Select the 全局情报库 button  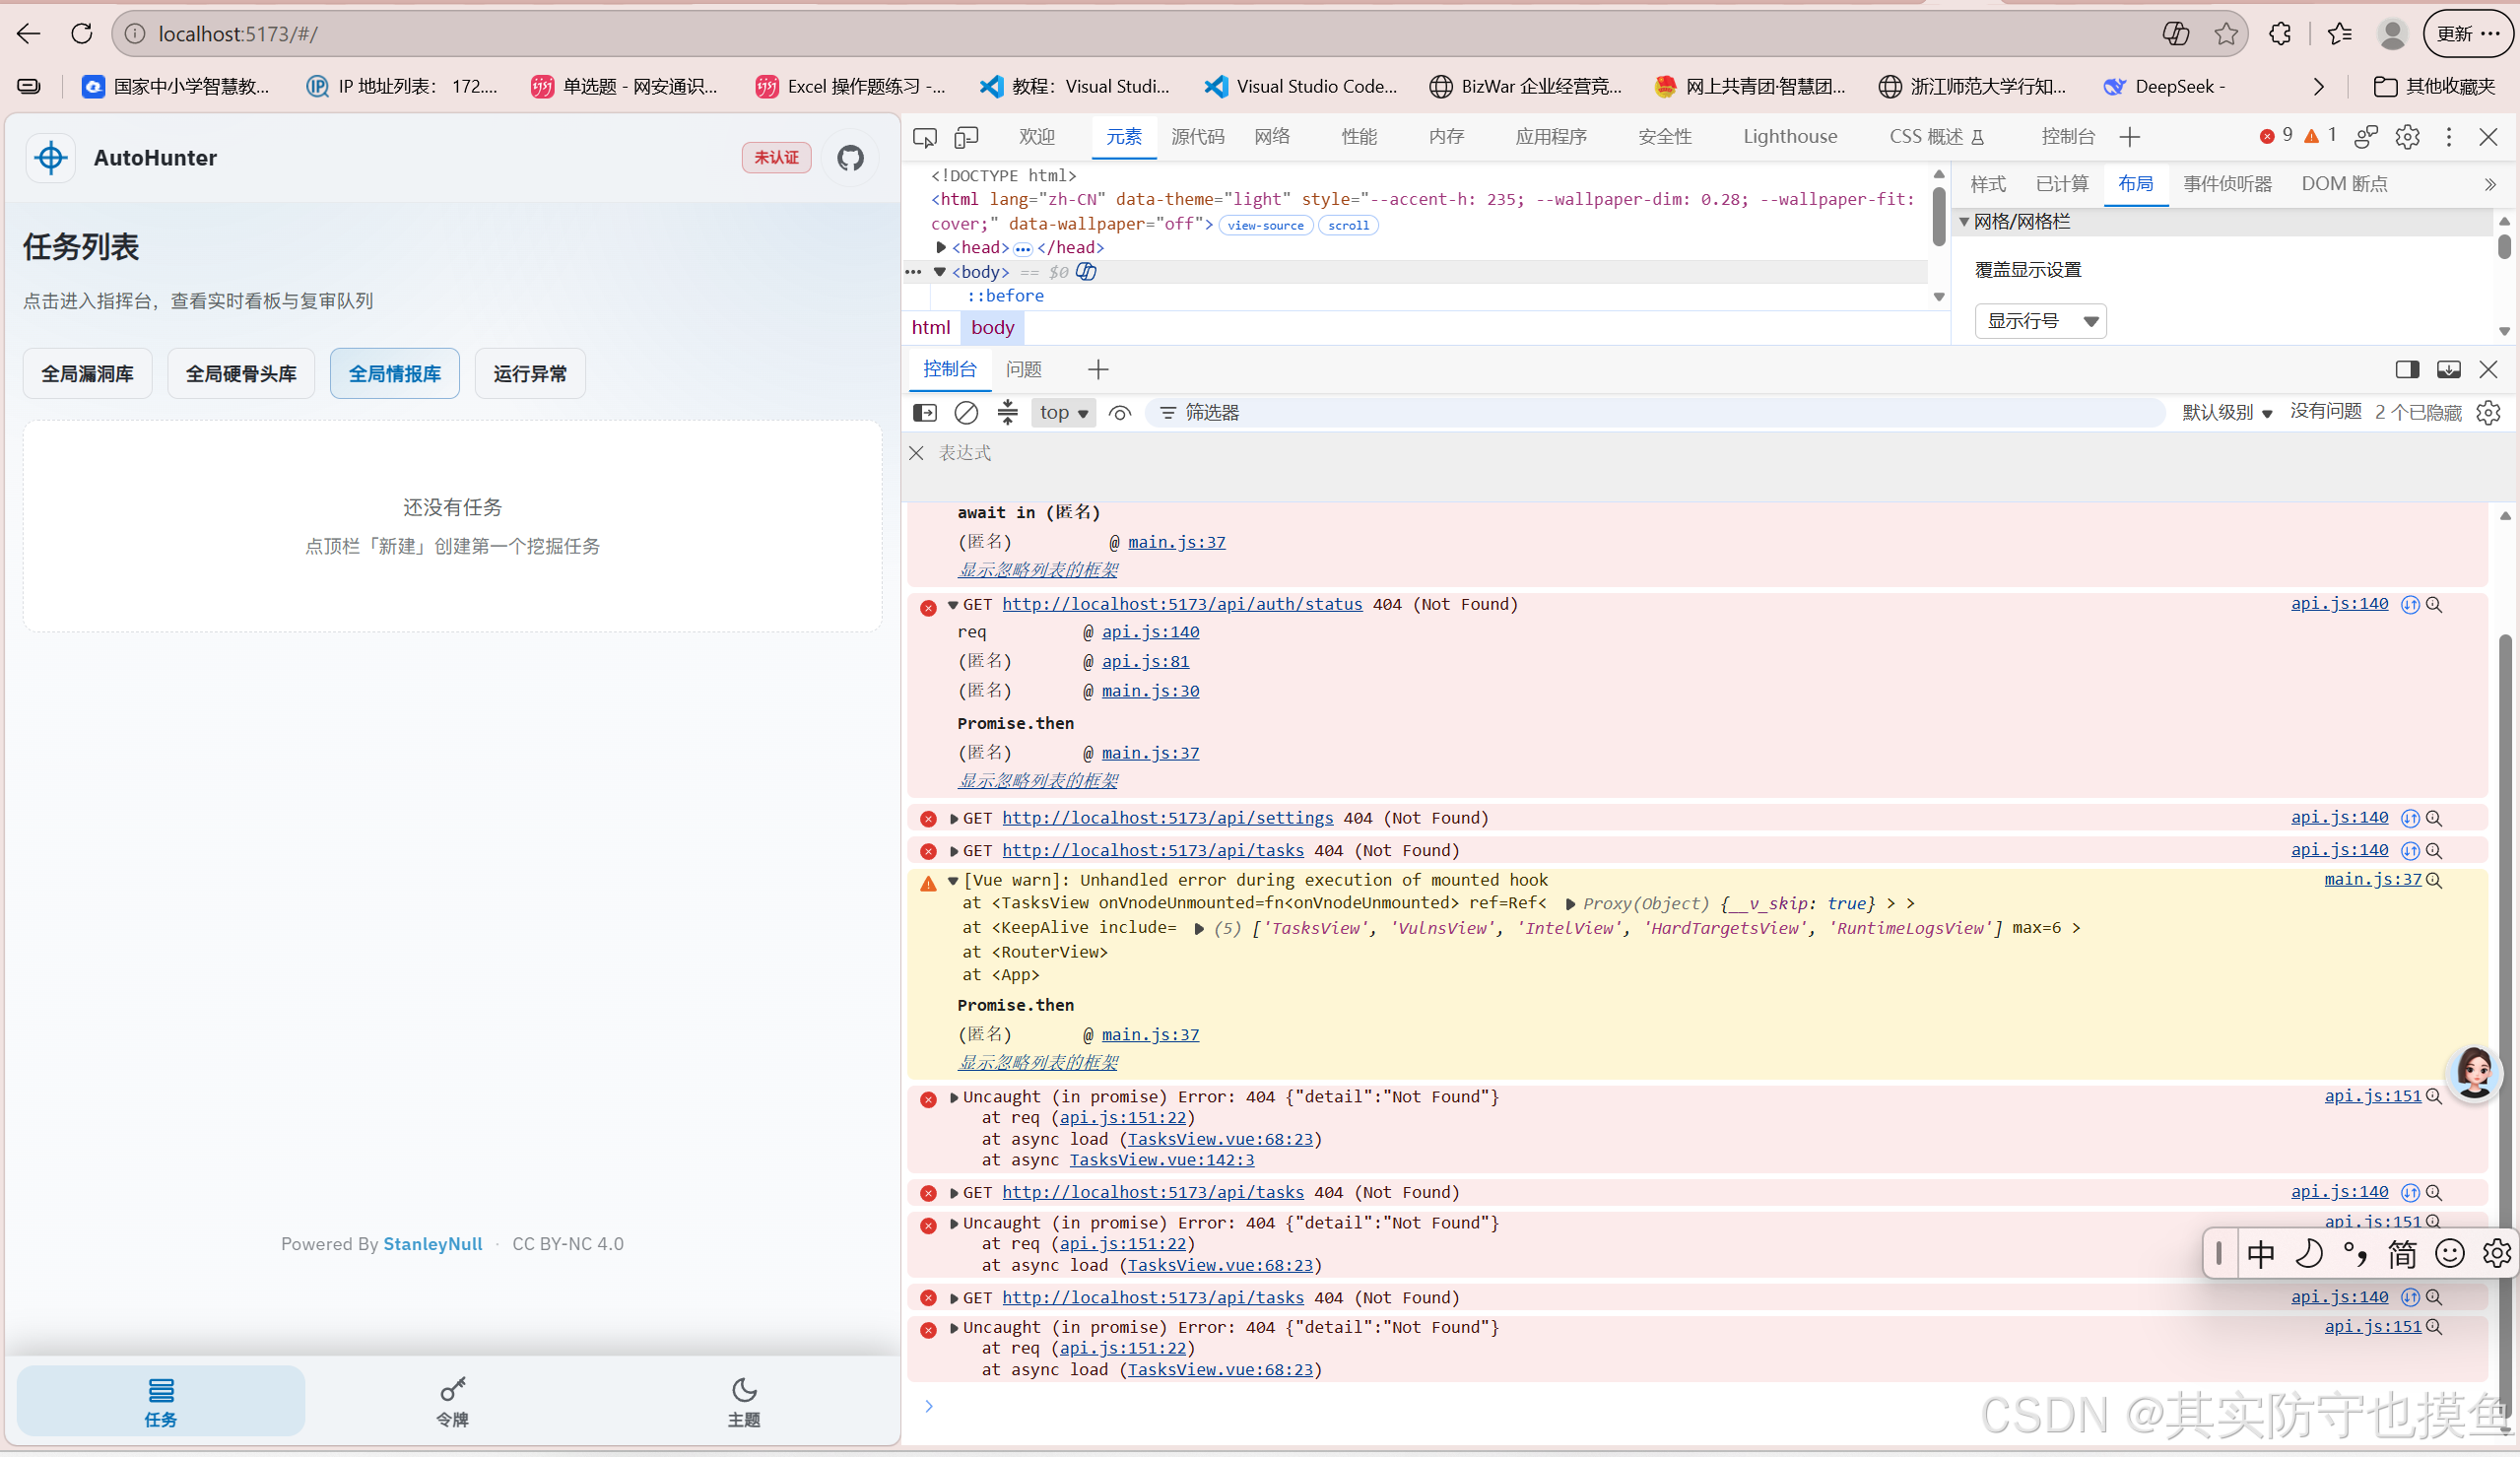[395, 374]
